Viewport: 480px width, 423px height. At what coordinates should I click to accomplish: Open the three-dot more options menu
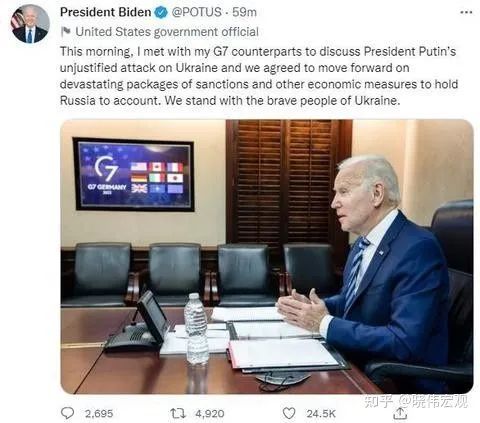click(x=466, y=13)
